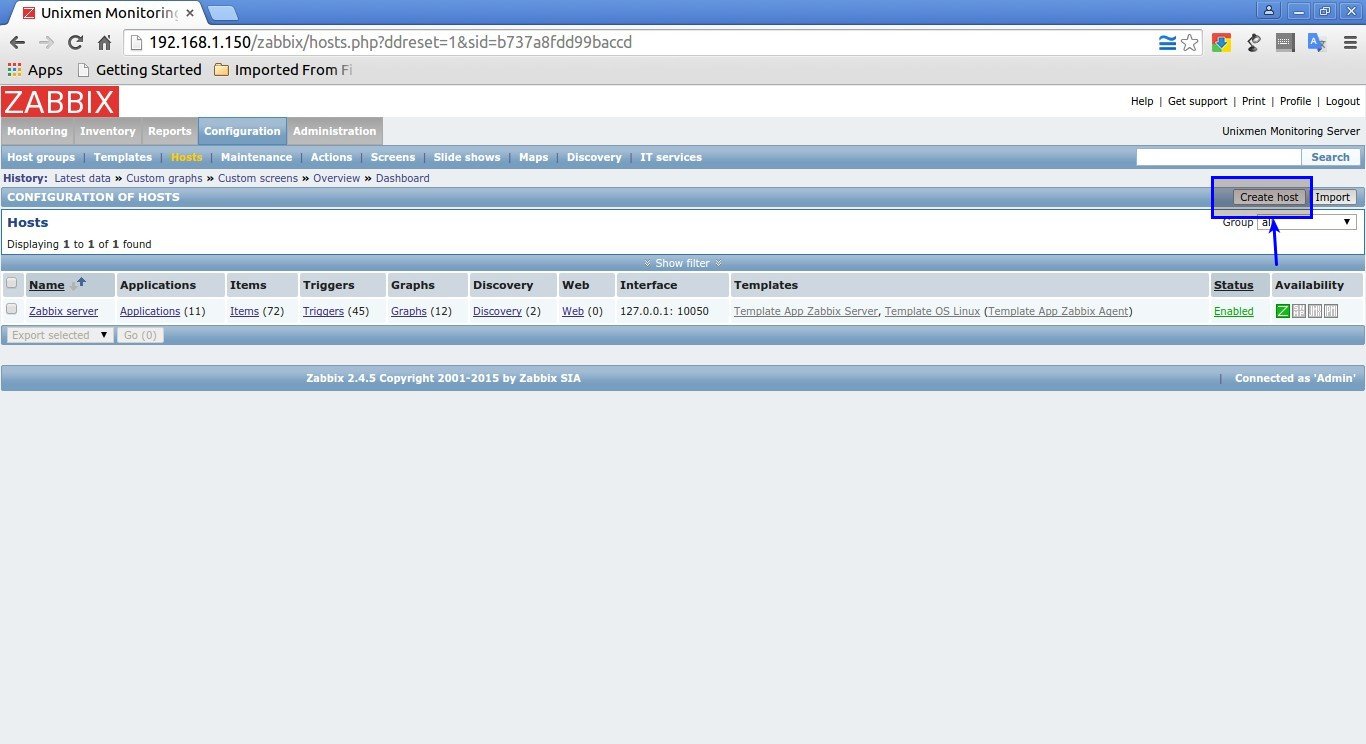This screenshot has height=744, width=1366.
Task: Reload the page with the refresh icon
Action: (75, 43)
